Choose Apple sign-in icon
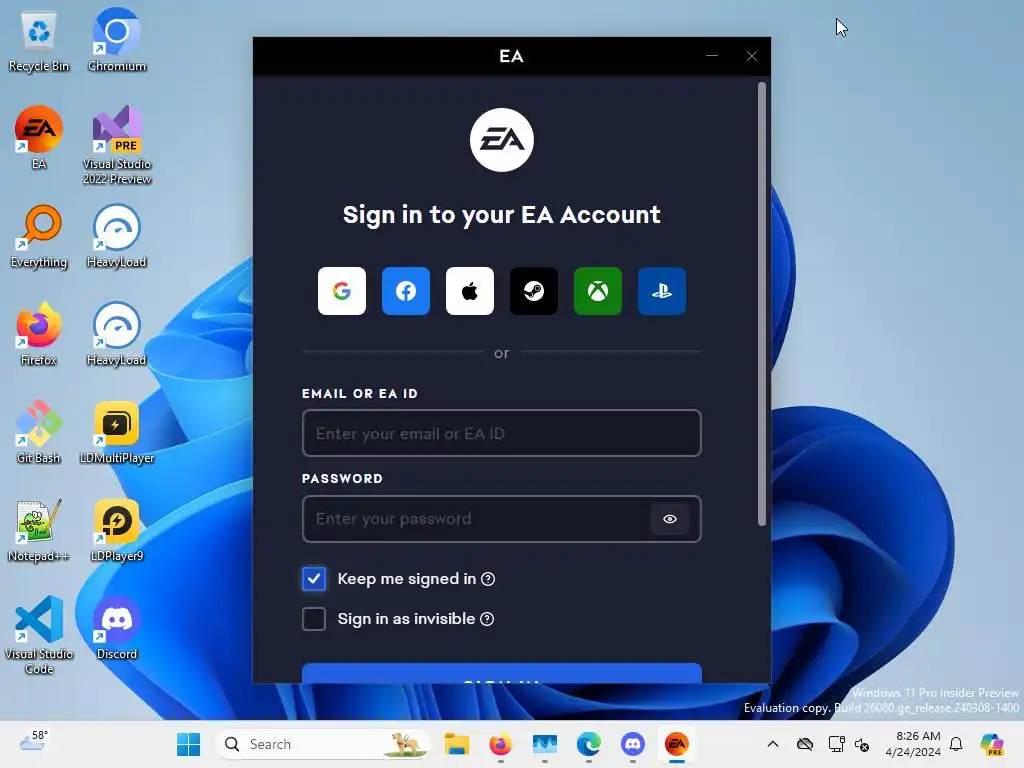 (470, 291)
